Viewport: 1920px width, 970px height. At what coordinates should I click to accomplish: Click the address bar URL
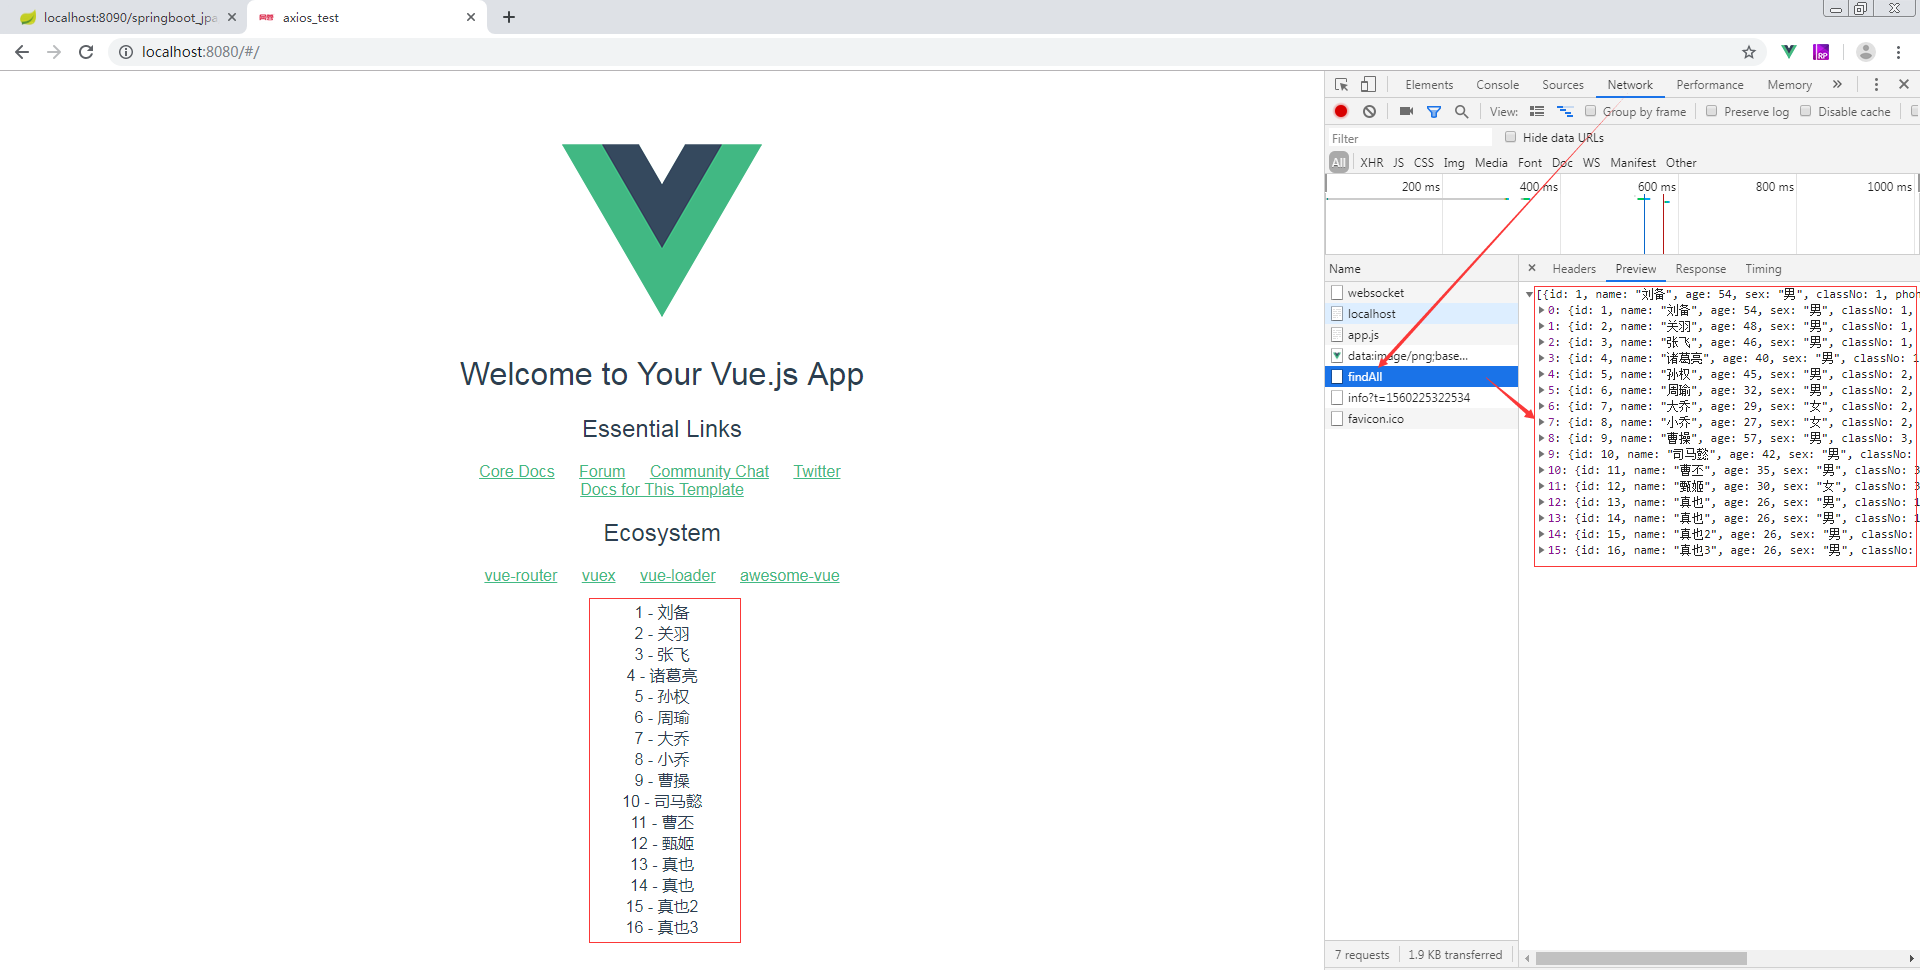pyautogui.click(x=200, y=52)
